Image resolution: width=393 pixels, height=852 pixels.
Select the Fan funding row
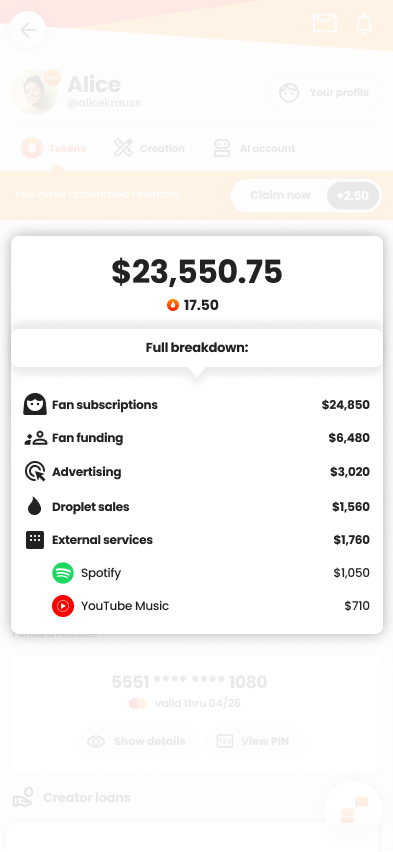197,438
